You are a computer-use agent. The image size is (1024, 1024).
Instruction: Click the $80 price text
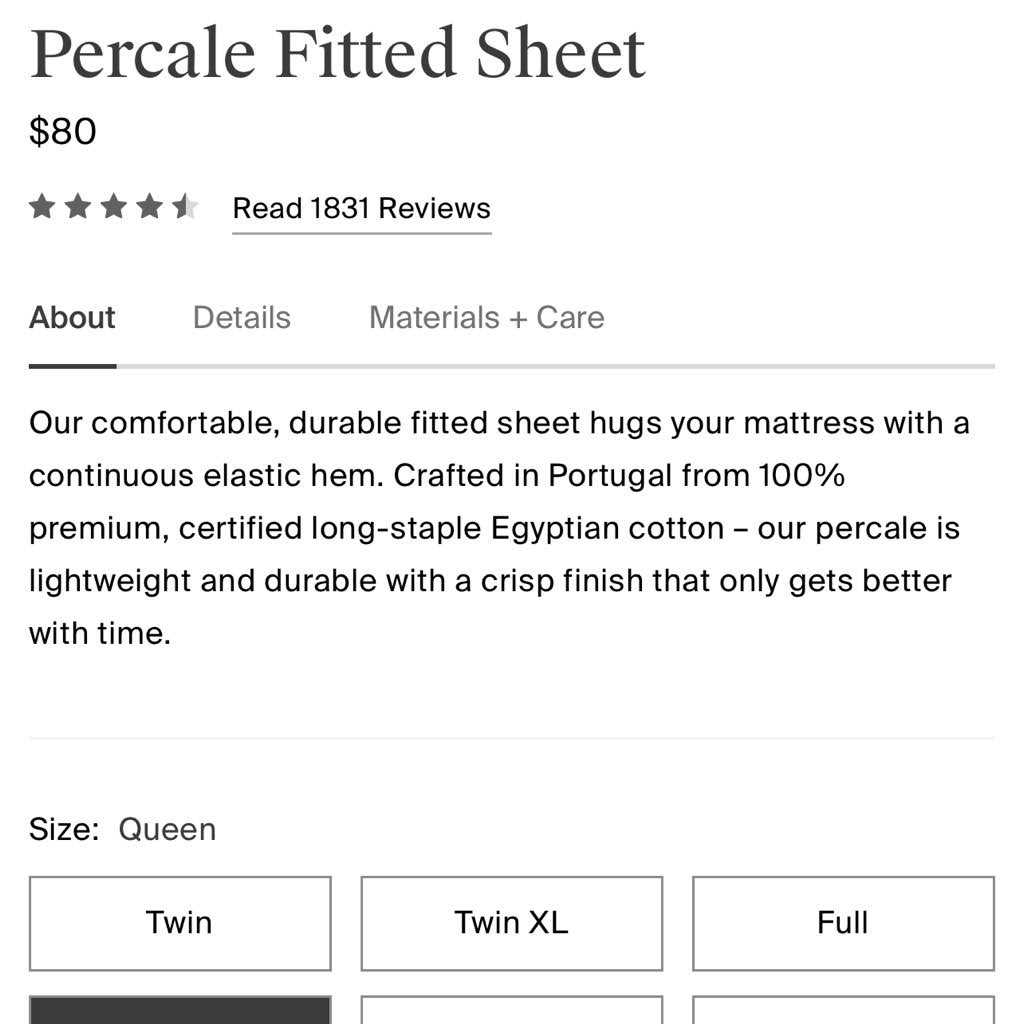(62, 132)
